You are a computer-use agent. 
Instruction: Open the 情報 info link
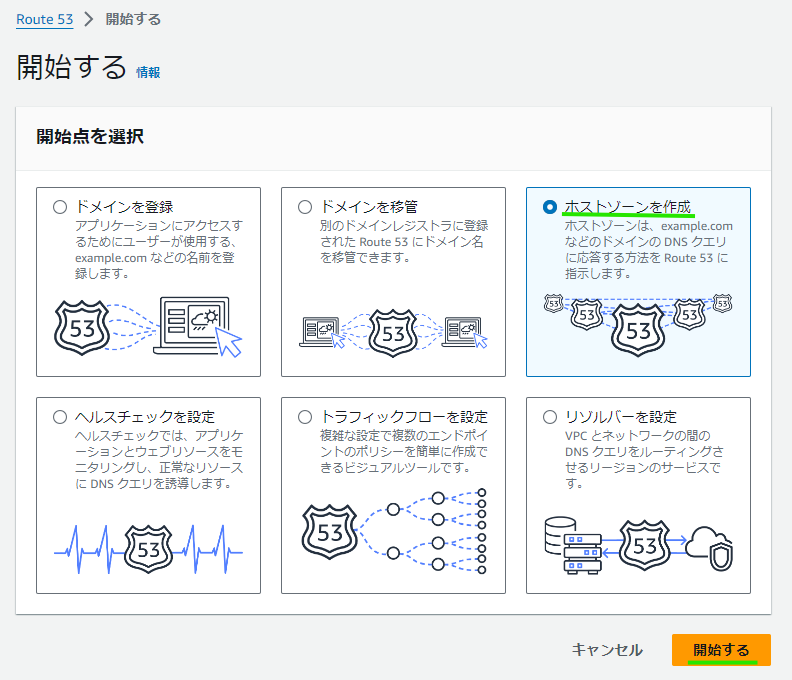(148, 72)
